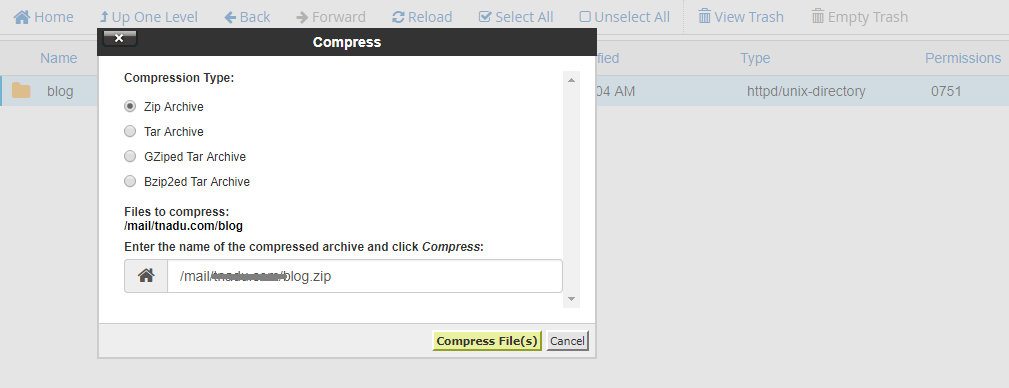
Task: Close the Compress dialog with X
Action: point(120,39)
